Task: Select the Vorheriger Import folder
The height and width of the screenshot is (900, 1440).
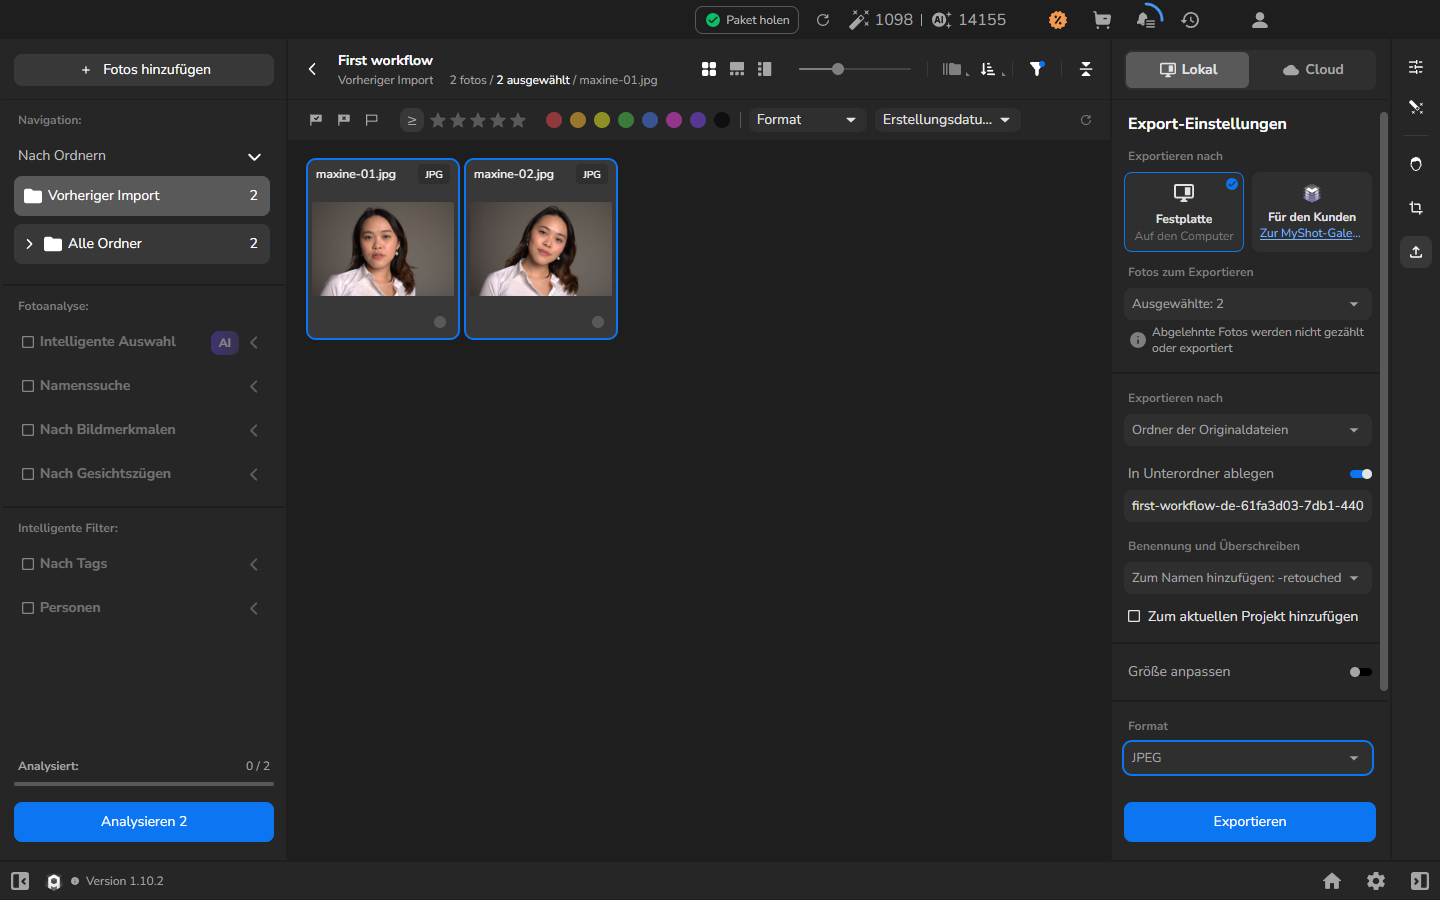Action: click(142, 196)
